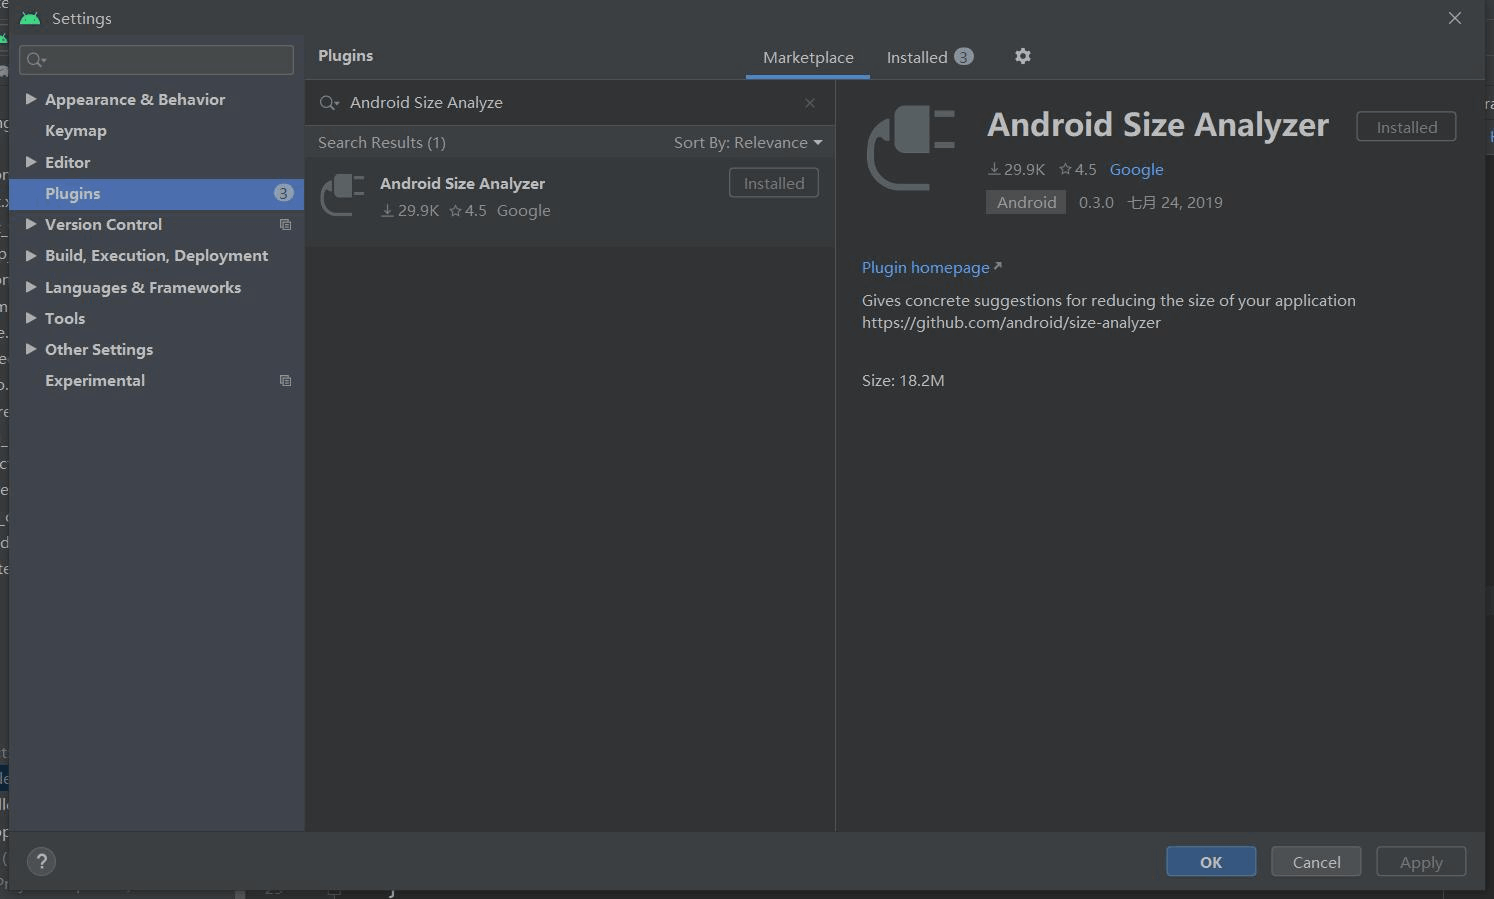This screenshot has width=1494, height=899.
Task: Expand the Version Control group
Action: (x=31, y=224)
